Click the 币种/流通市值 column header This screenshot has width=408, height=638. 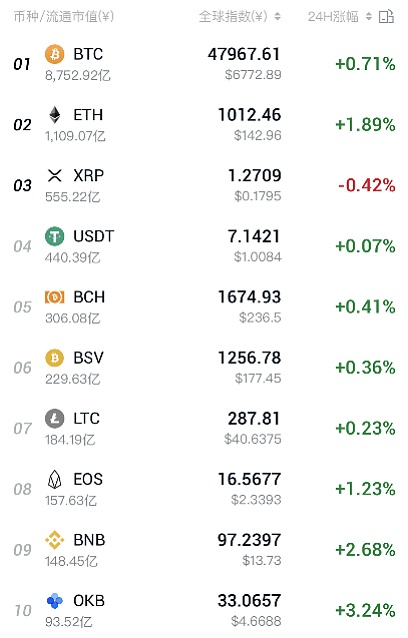click(64, 17)
